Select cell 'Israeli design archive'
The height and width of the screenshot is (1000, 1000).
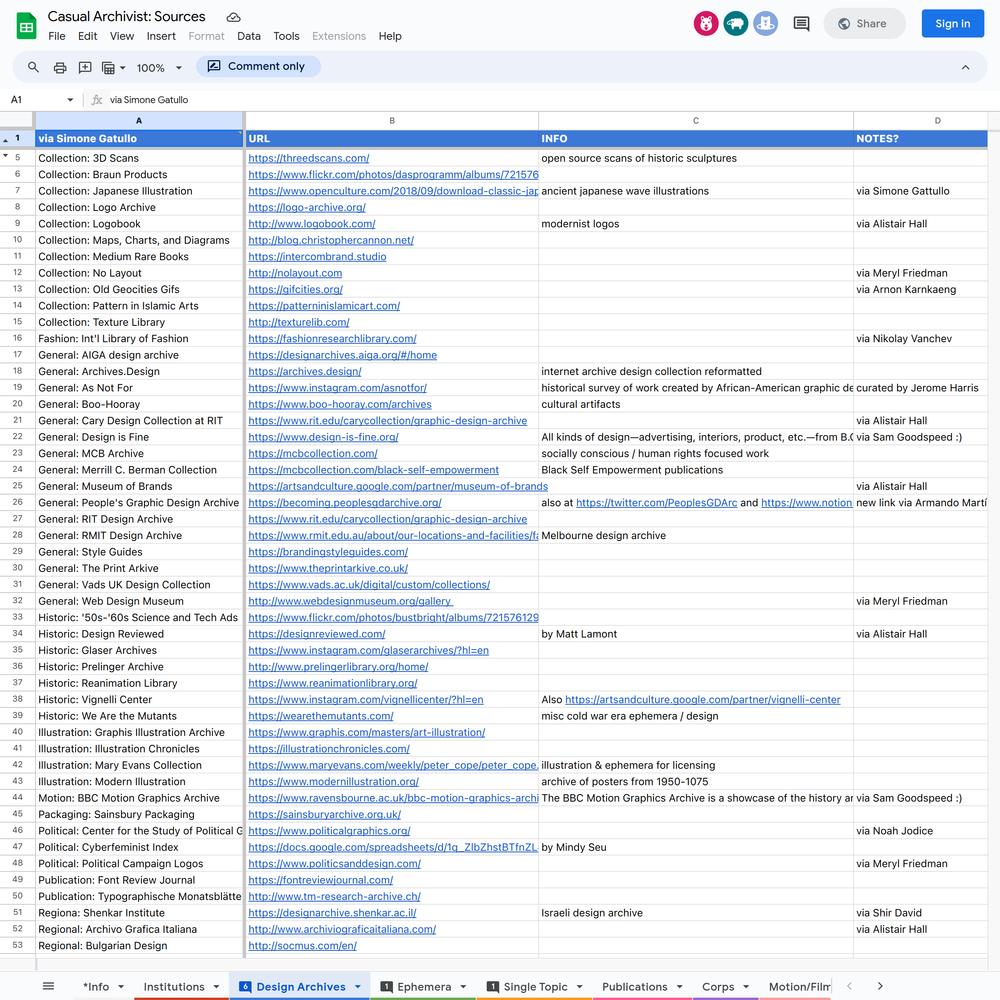(x=695, y=913)
